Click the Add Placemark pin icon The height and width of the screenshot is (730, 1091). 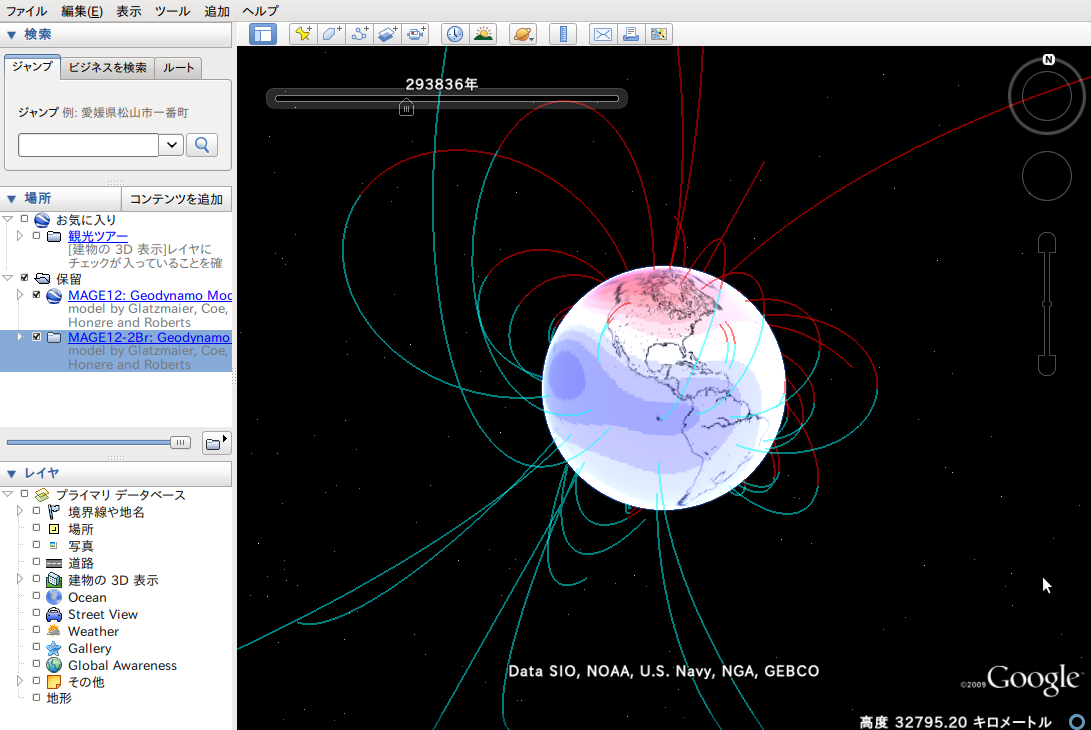point(303,34)
